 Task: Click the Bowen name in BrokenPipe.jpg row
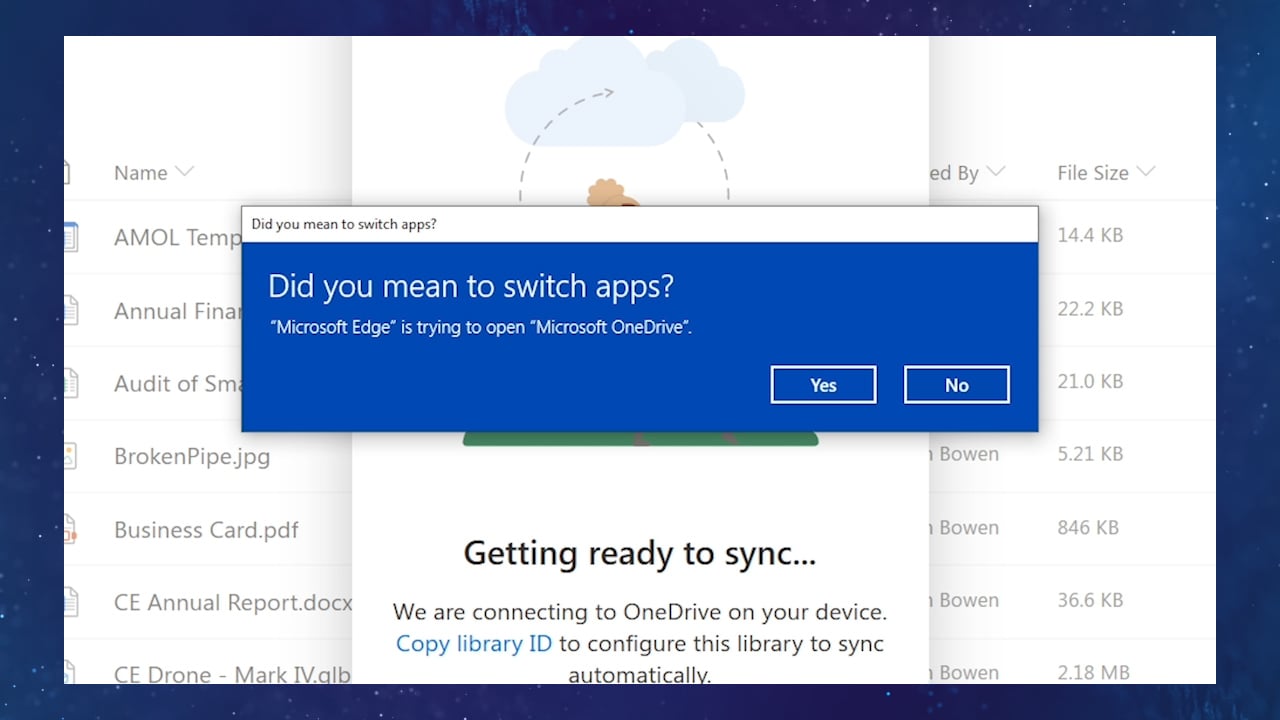coord(969,454)
